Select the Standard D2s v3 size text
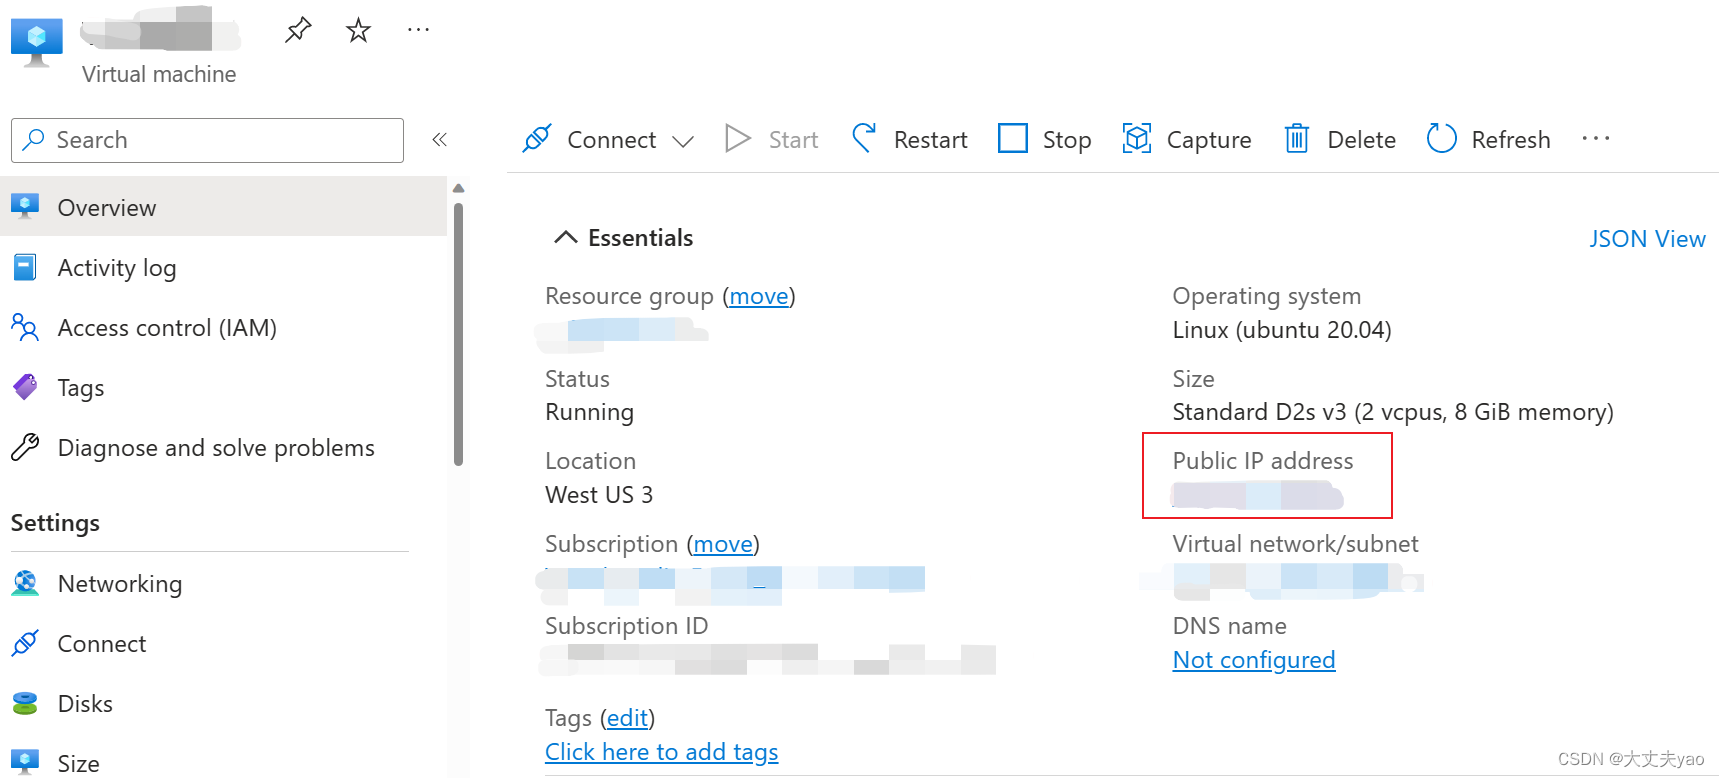Screen dimensions: 1719x778 click(x=1393, y=412)
